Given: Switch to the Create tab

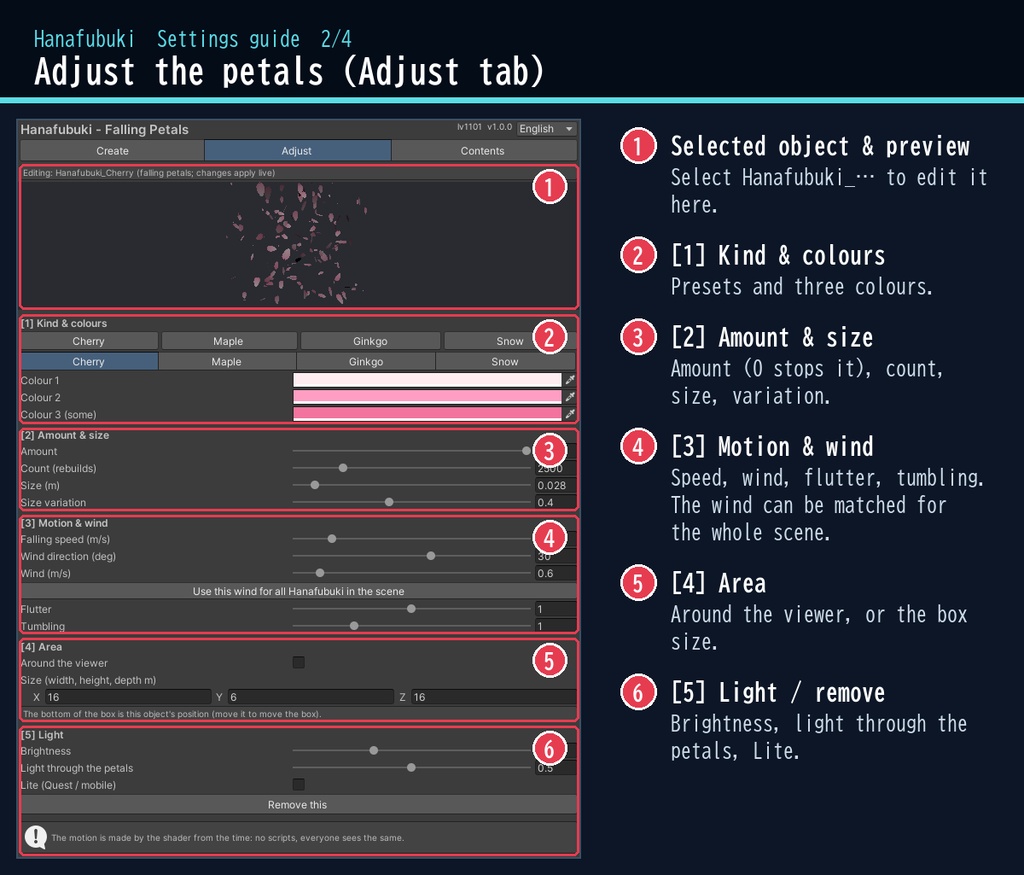Looking at the screenshot, I should (x=112, y=151).
